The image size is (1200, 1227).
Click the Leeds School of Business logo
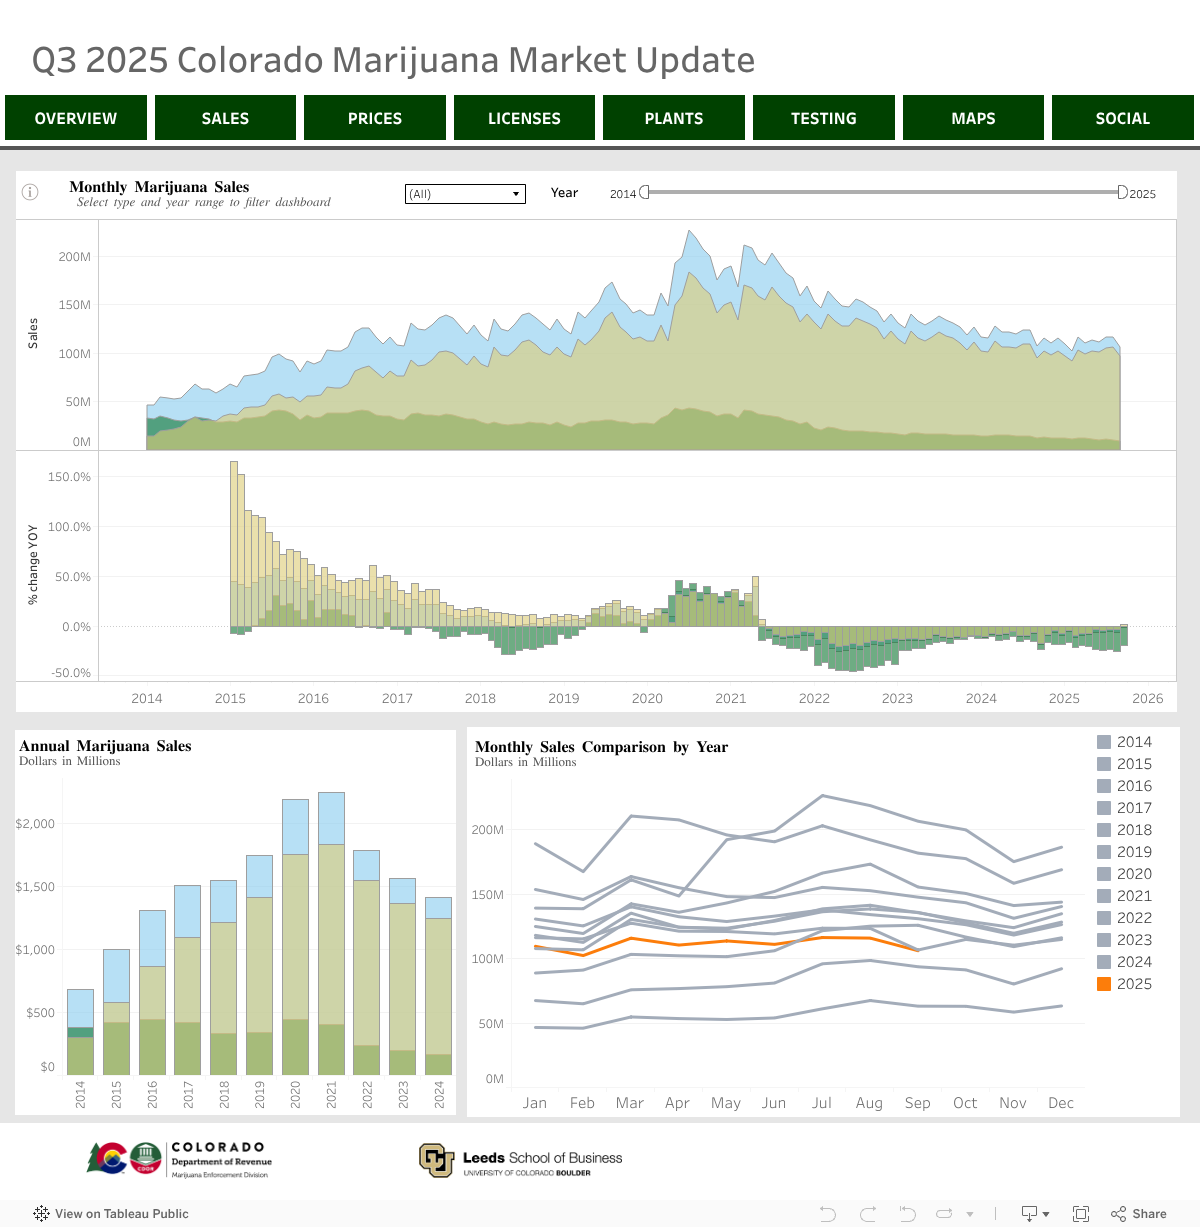(521, 1160)
